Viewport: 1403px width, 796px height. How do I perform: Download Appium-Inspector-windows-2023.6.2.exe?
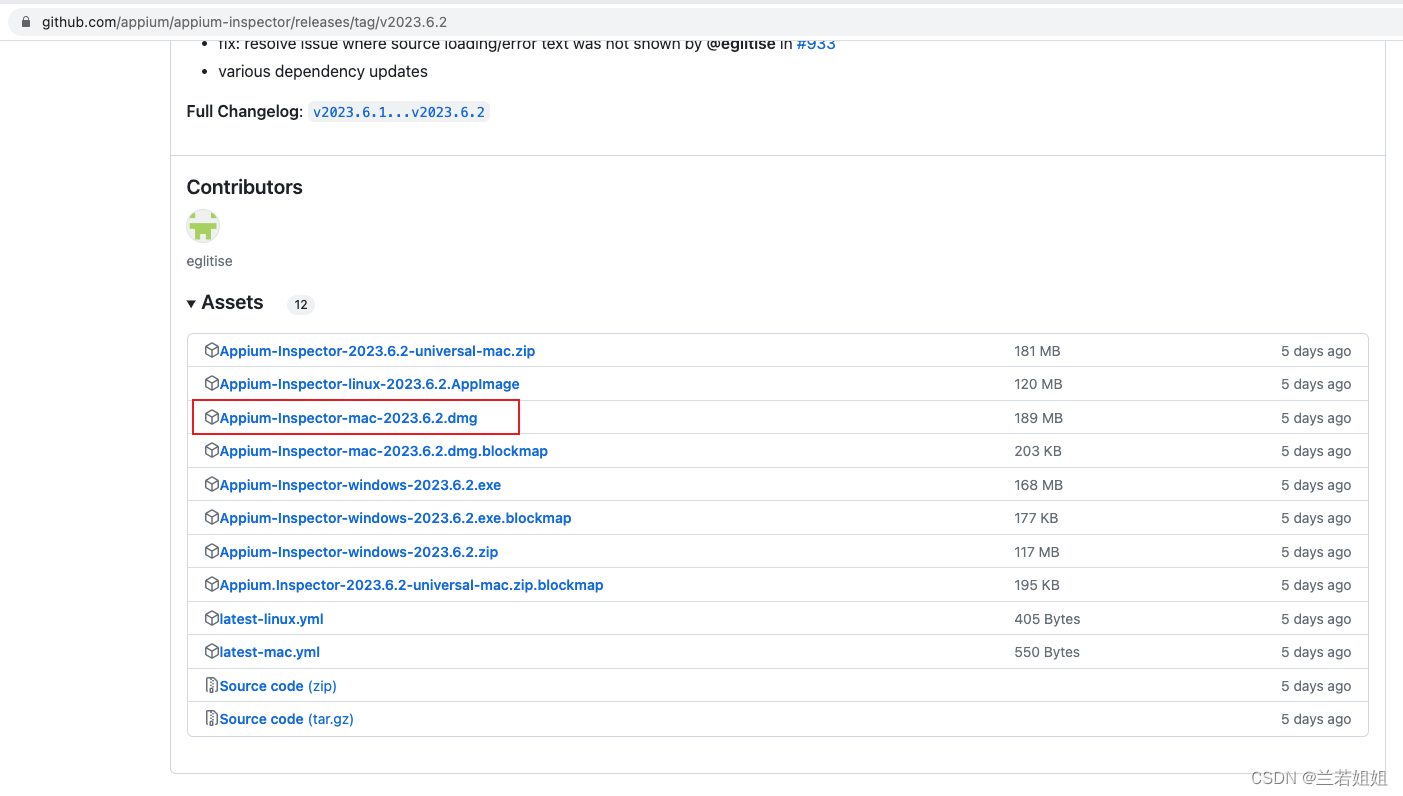click(x=360, y=485)
